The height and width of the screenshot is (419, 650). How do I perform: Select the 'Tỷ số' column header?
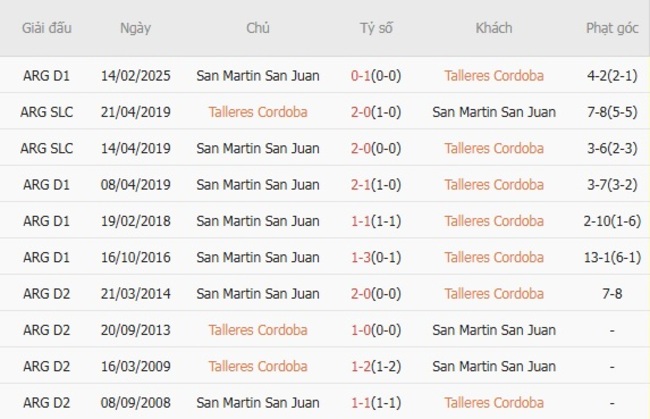pos(376,28)
